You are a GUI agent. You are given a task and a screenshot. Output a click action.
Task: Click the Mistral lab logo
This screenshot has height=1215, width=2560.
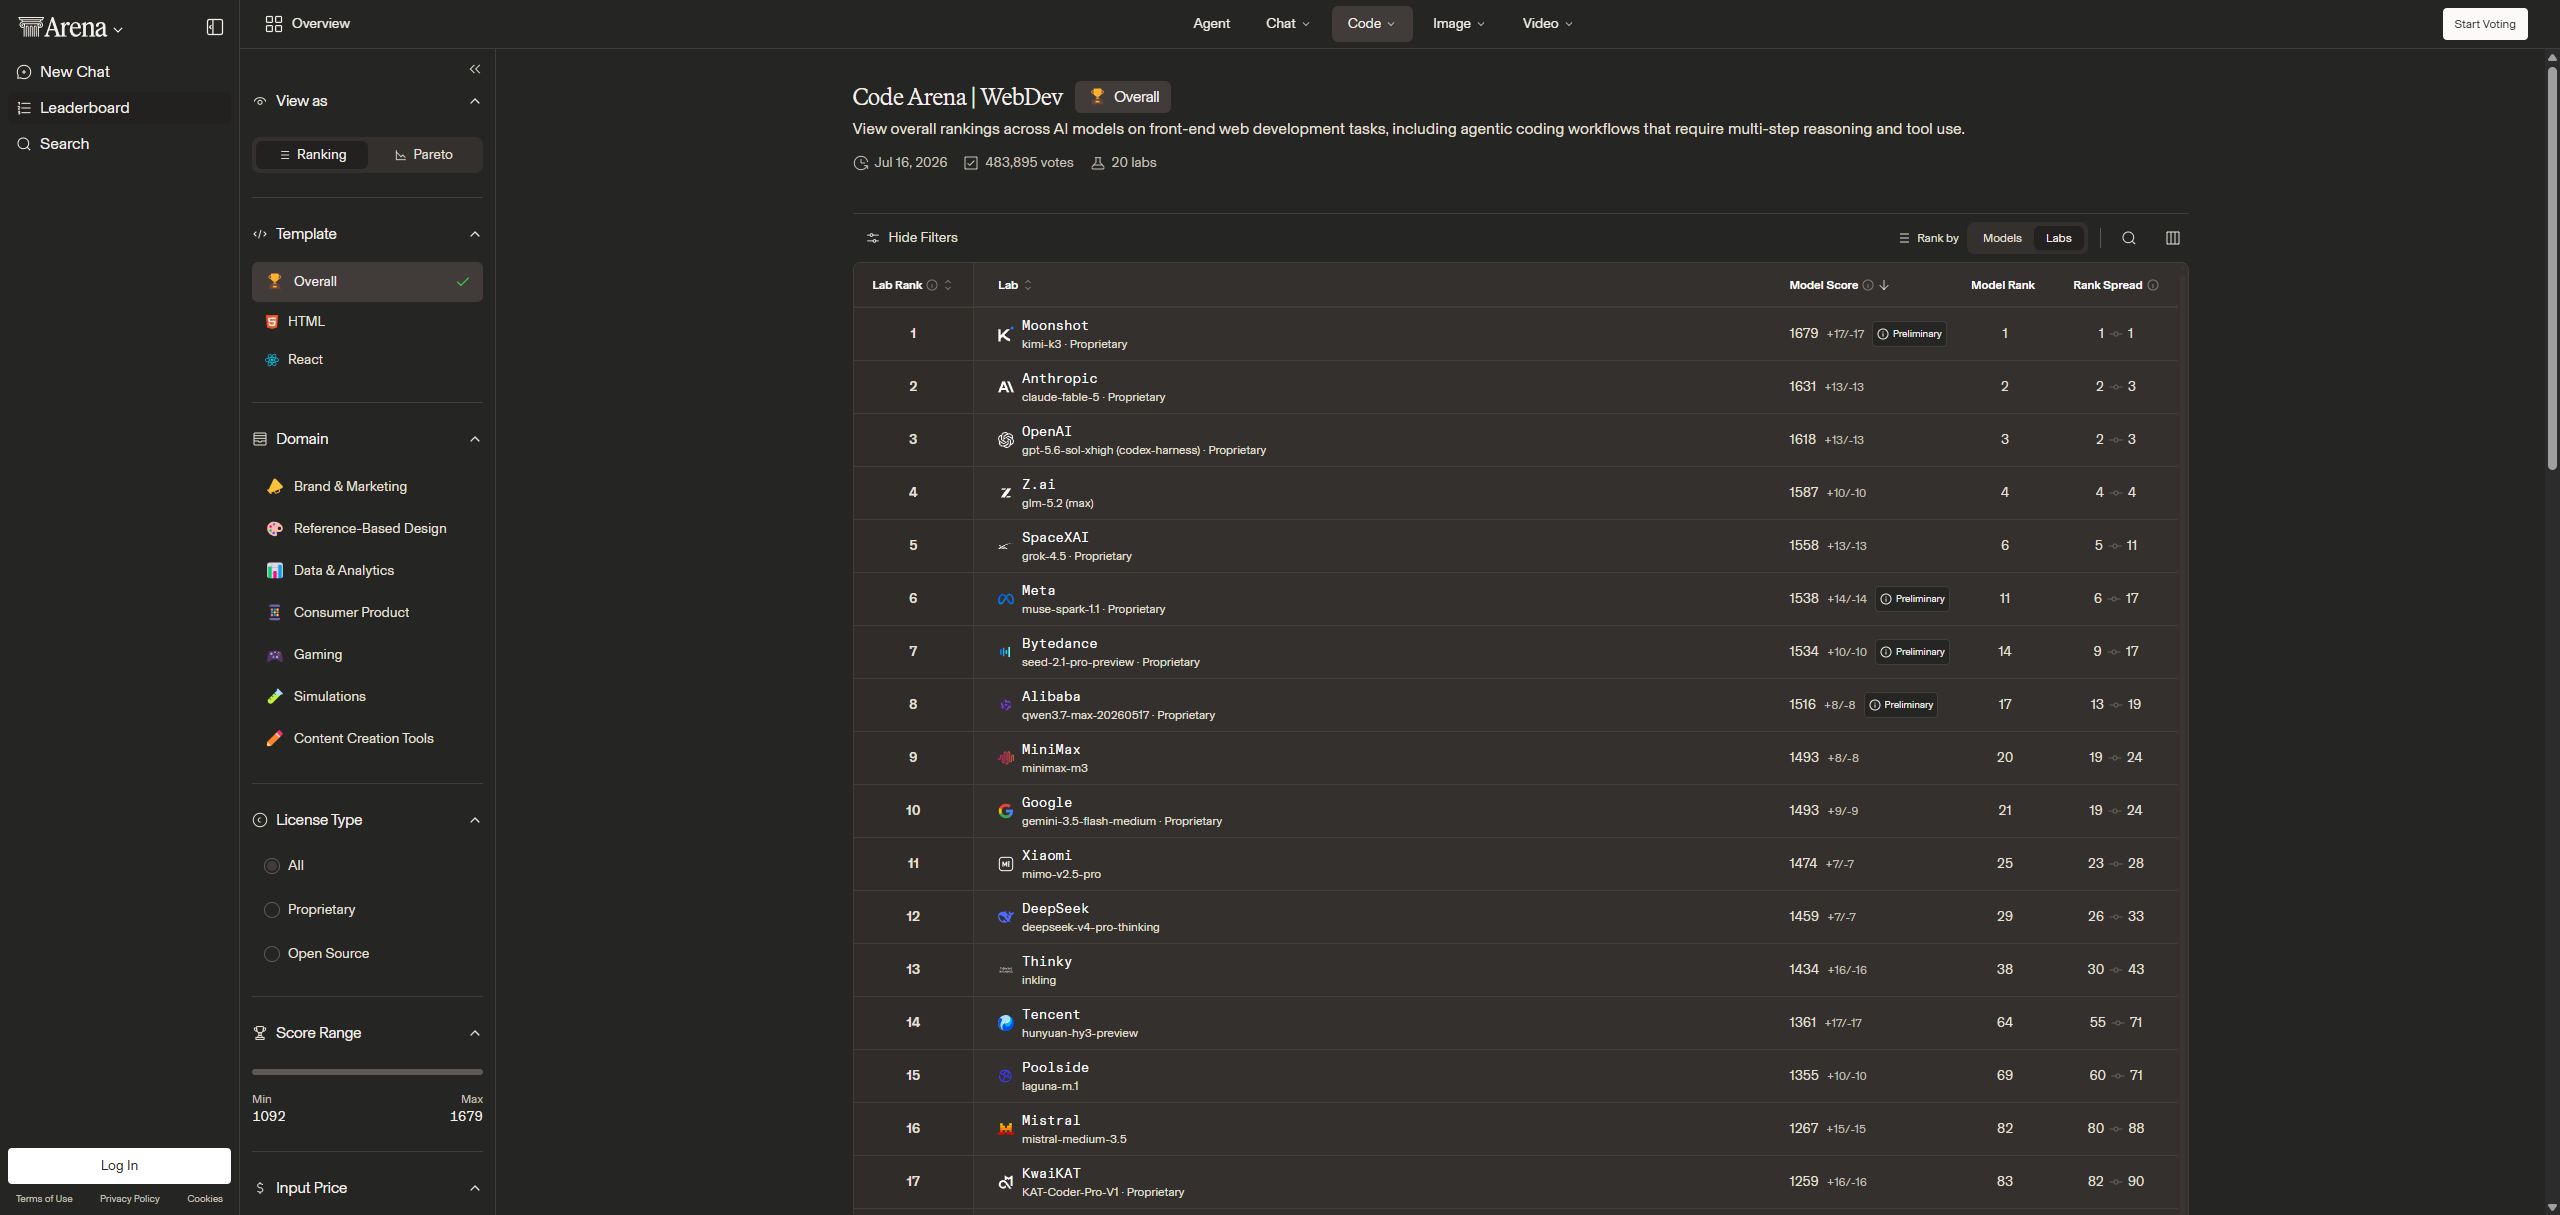pos(1005,1129)
